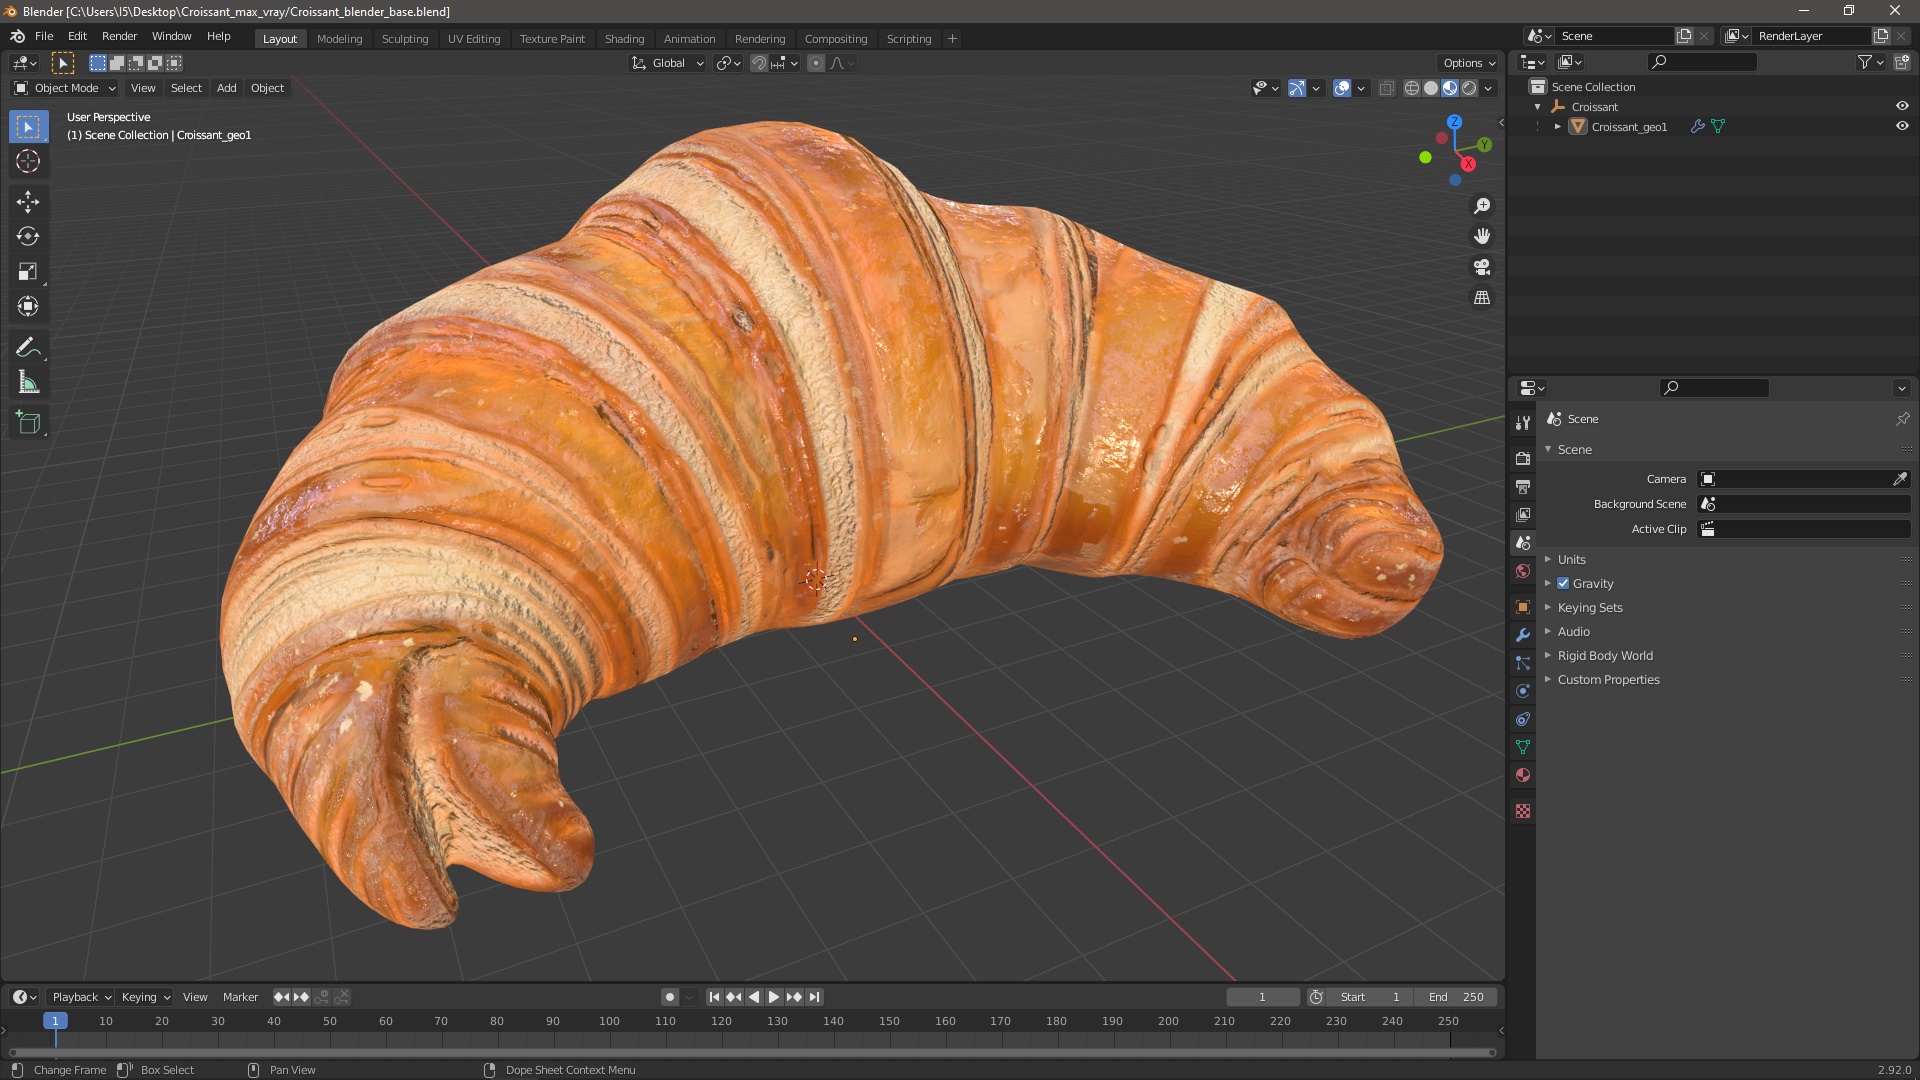Open the Particles properties tab
Screen dimensions: 1920x1080
(1523, 663)
